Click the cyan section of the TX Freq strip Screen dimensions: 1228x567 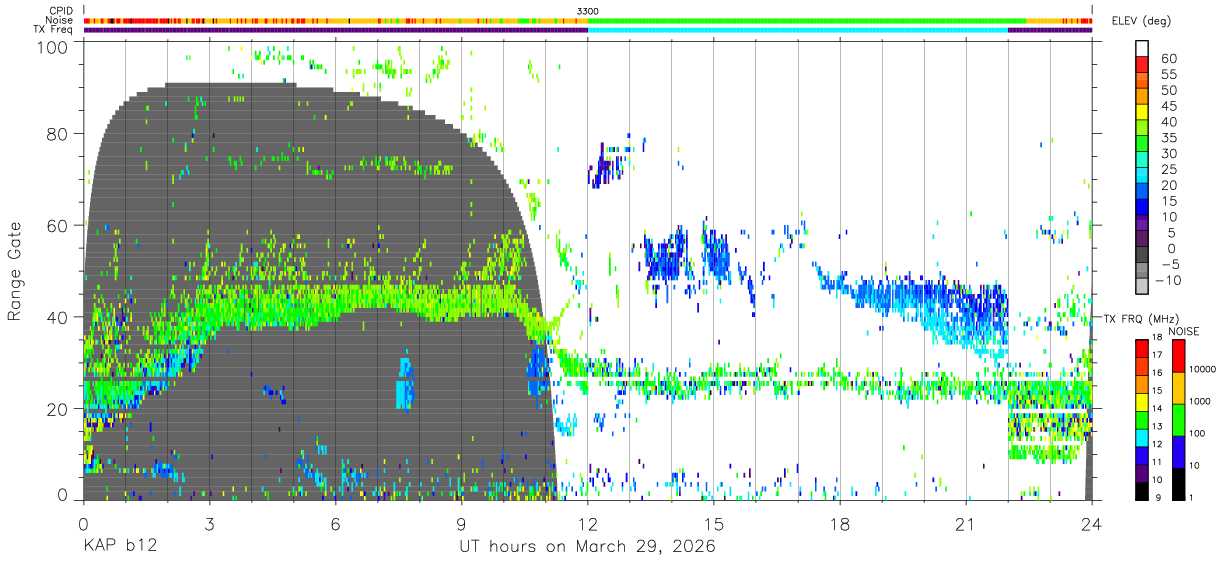point(798,30)
